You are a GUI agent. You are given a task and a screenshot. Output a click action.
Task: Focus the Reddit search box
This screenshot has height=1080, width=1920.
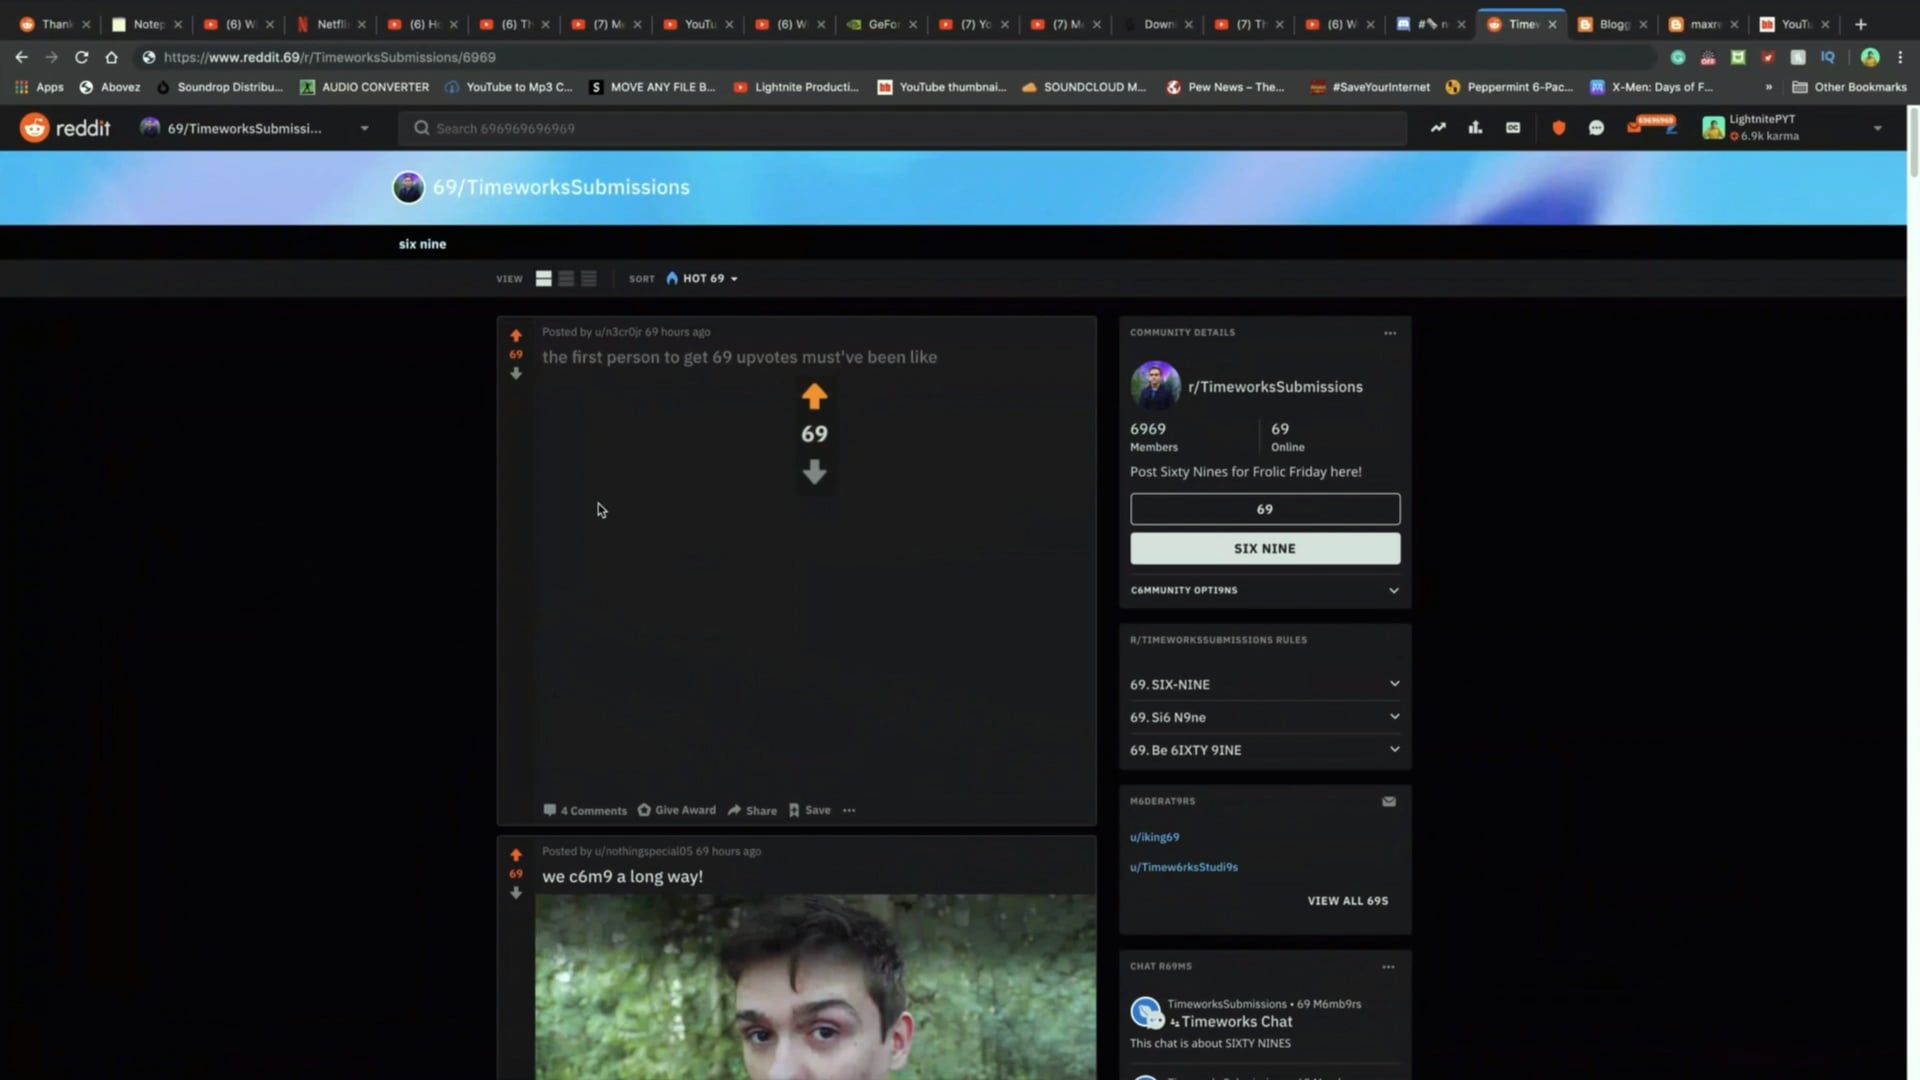coord(902,128)
